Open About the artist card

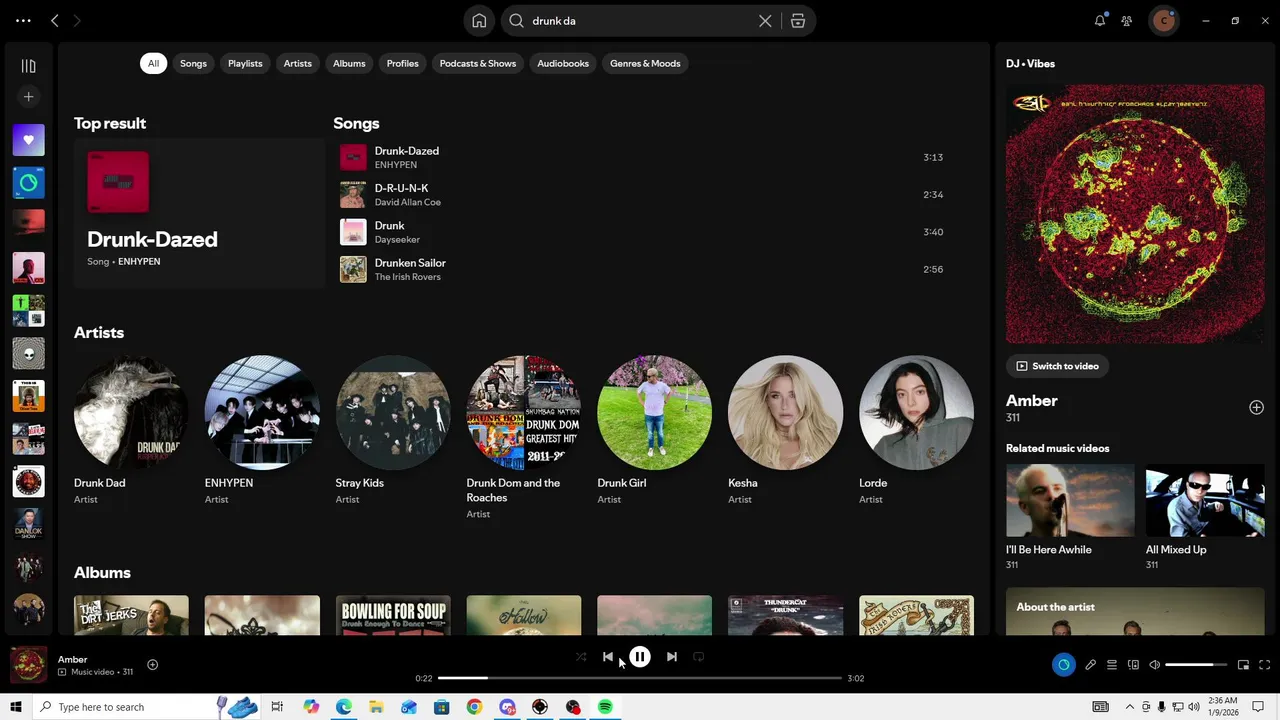pos(1135,611)
